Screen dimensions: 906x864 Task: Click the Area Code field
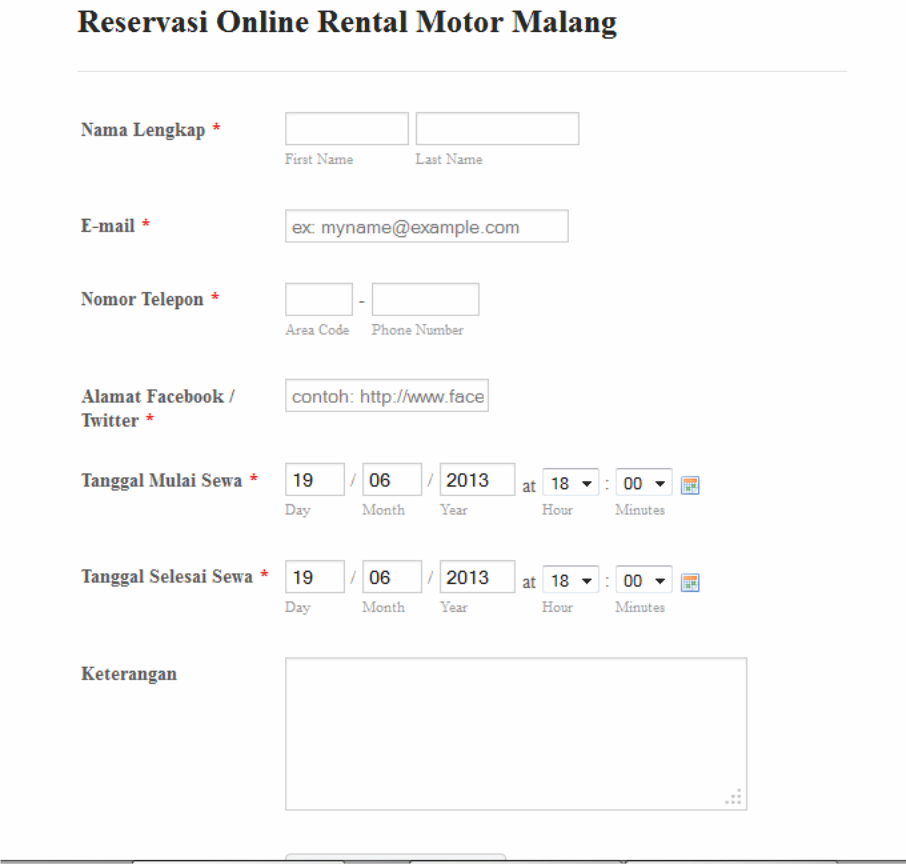click(x=319, y=299)
